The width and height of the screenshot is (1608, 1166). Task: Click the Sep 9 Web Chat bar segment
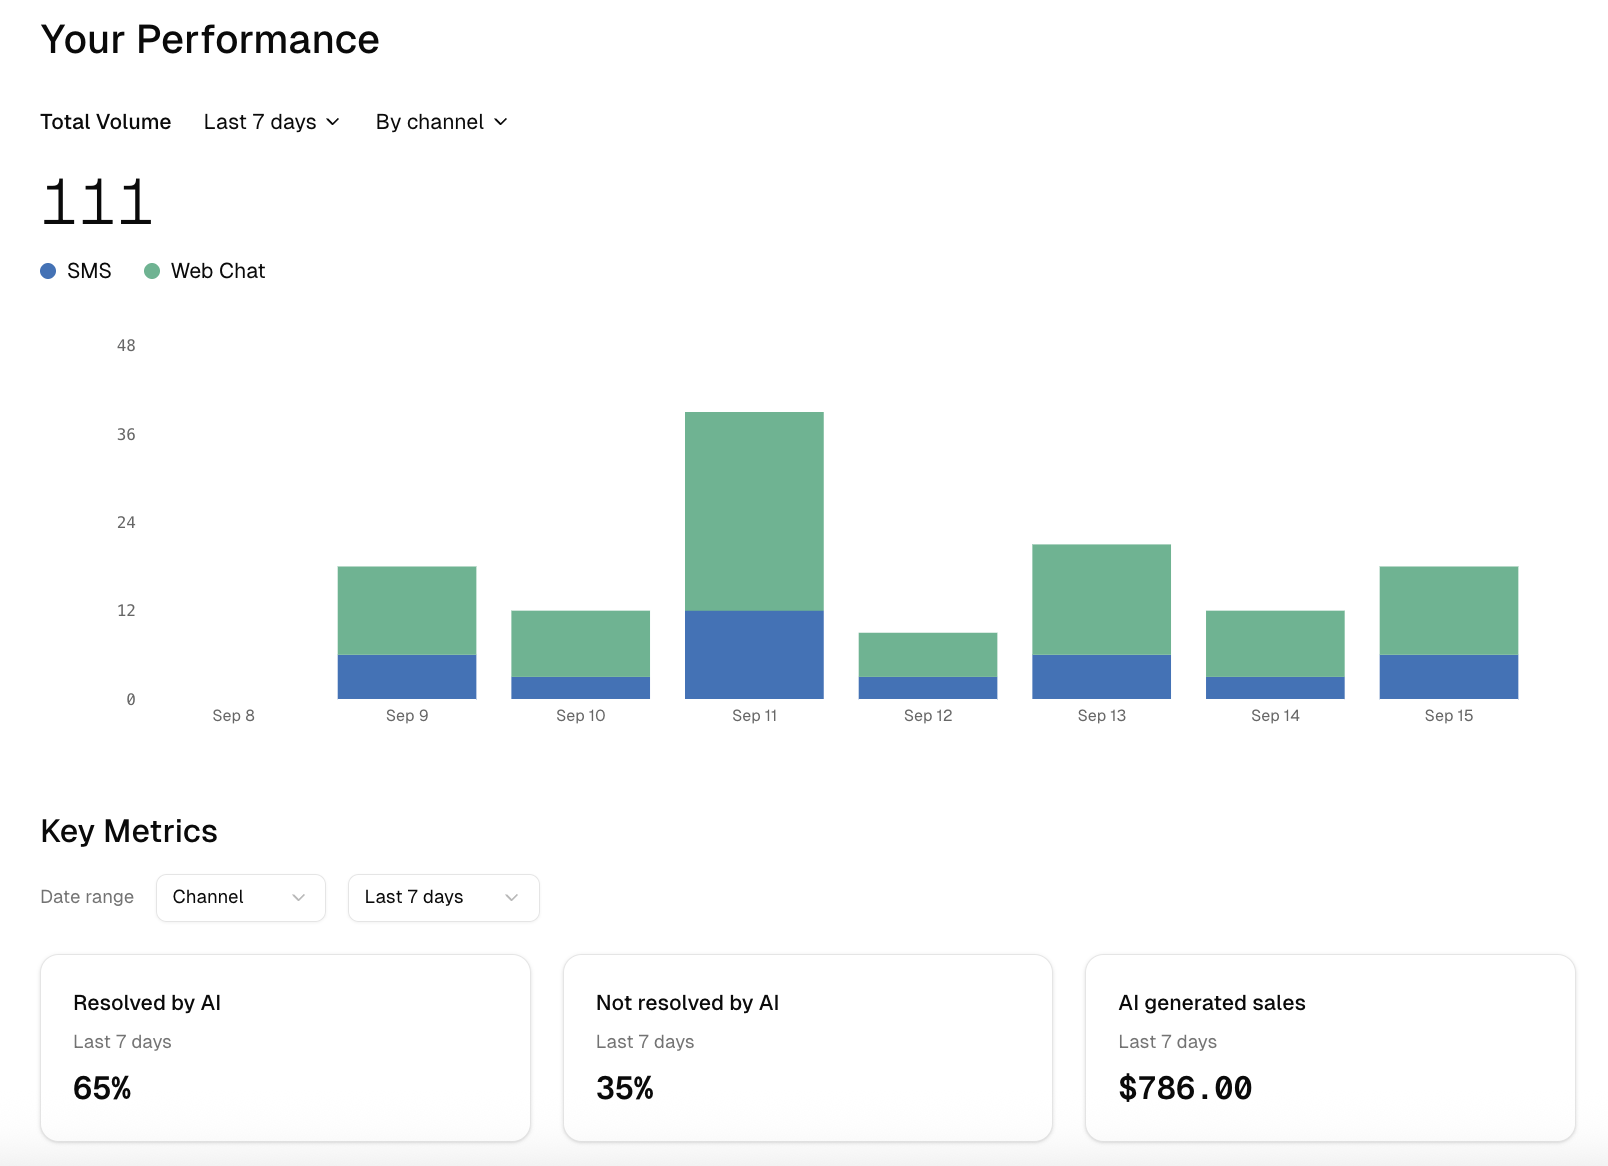(407, 610)
